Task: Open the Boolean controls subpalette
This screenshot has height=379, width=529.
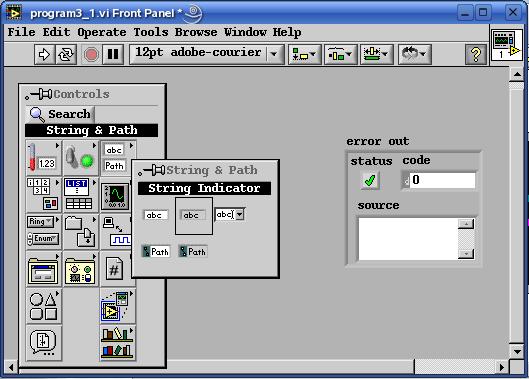Action: pos(81,157)
